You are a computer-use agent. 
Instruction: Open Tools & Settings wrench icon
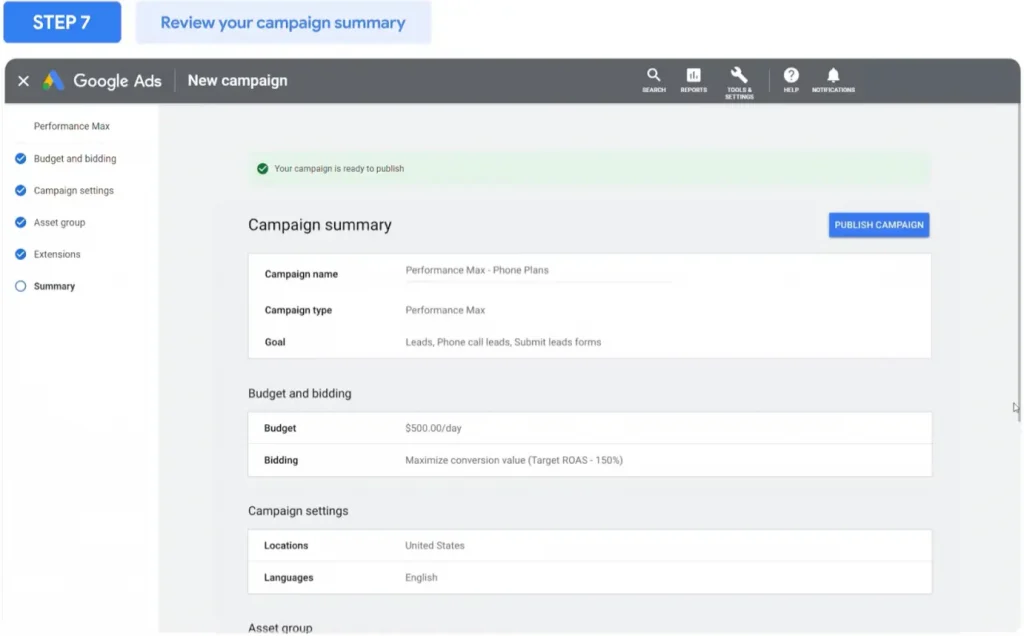click(739, 76)
